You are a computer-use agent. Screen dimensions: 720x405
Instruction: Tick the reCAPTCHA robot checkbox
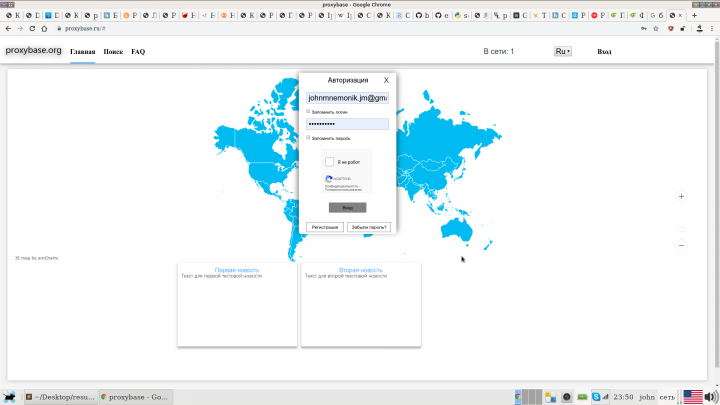coord(329,162)
